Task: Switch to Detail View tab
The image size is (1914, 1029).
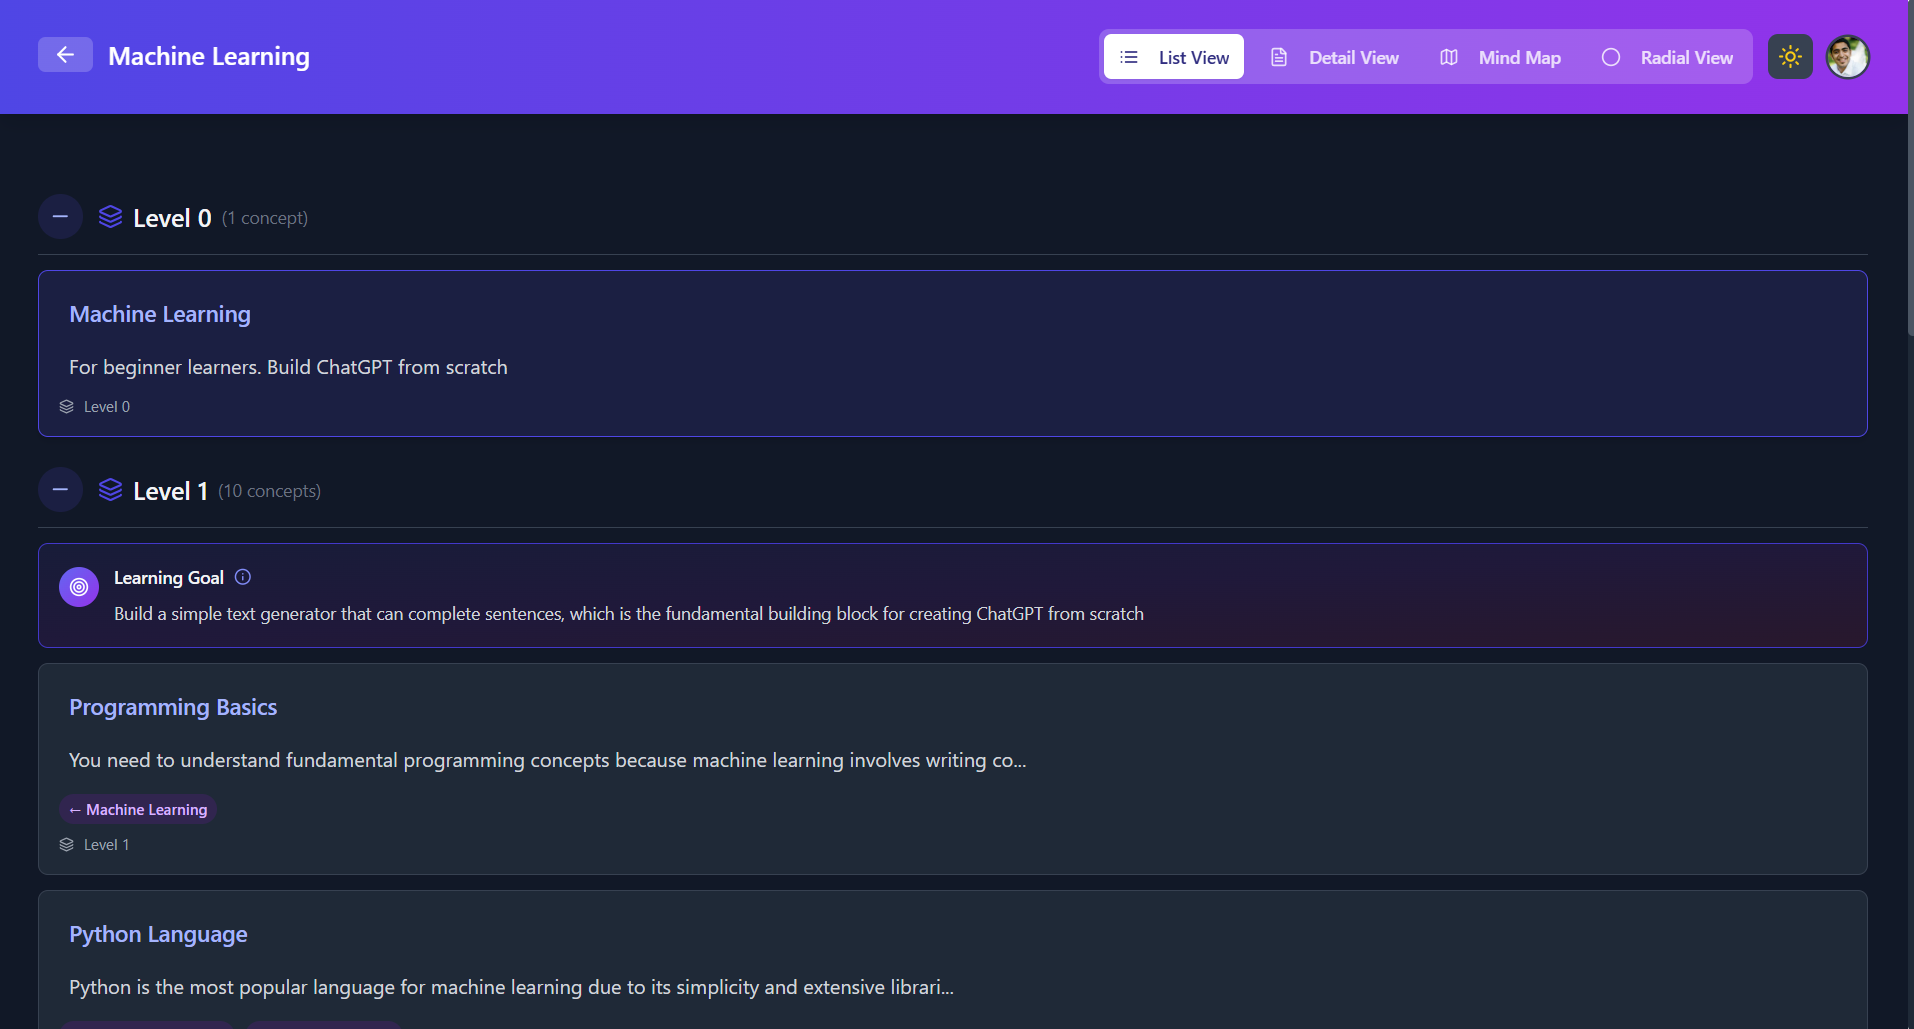Action: (1334, 57)
